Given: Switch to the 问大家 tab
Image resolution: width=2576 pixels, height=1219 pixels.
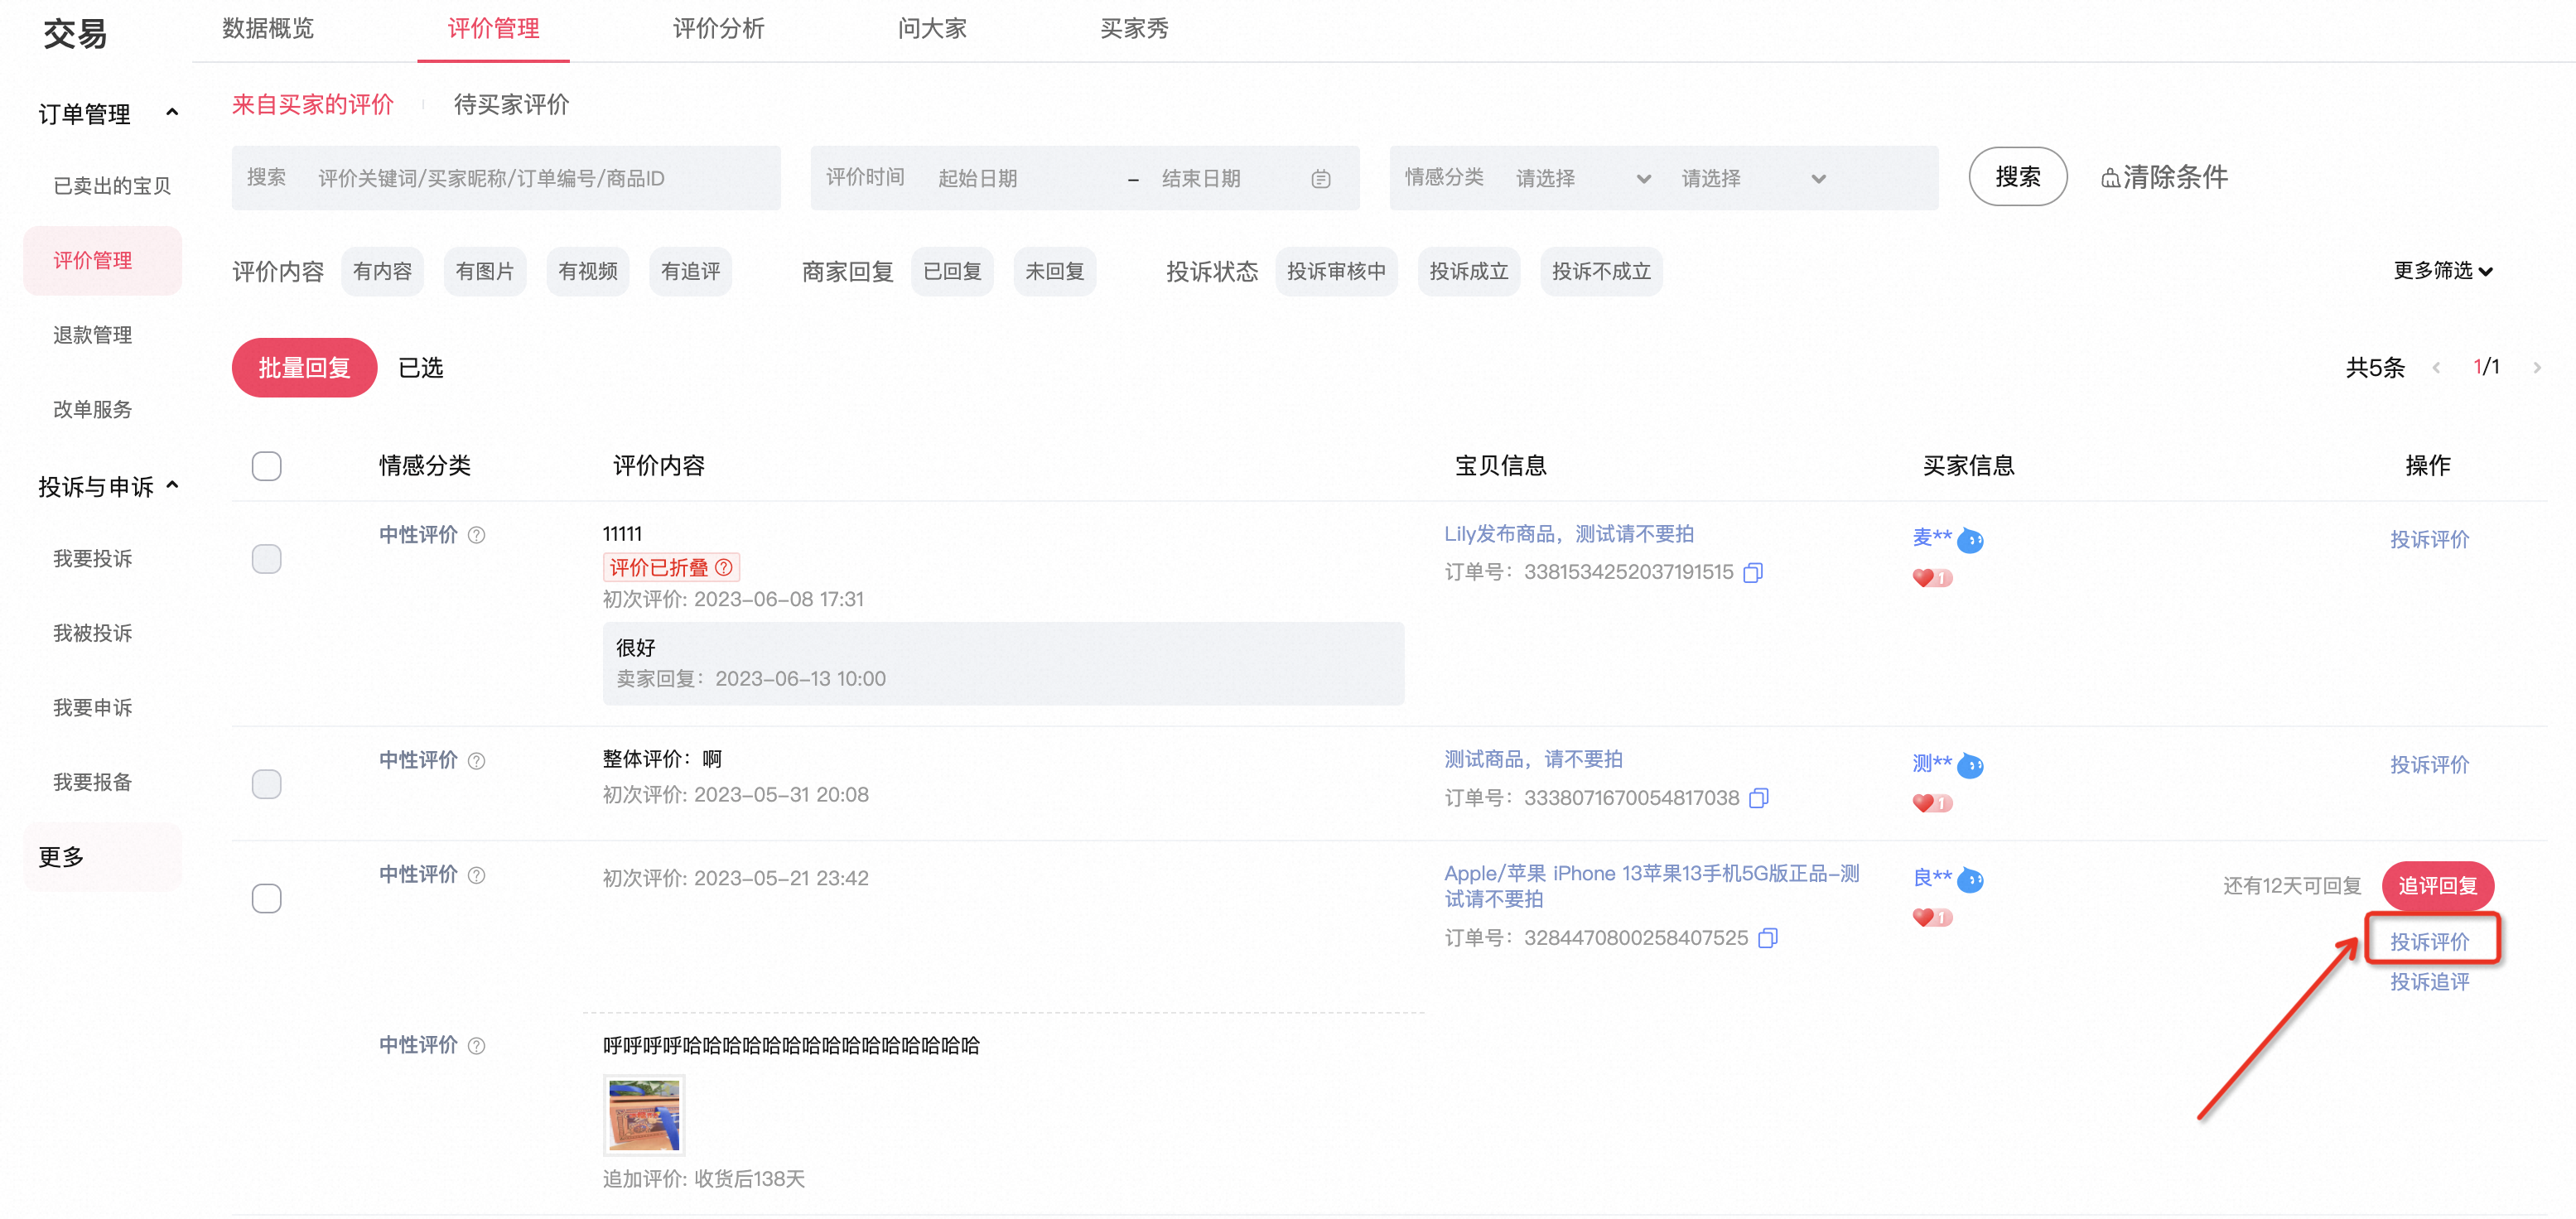Looking at the screenshot, I should coord(932,29).
